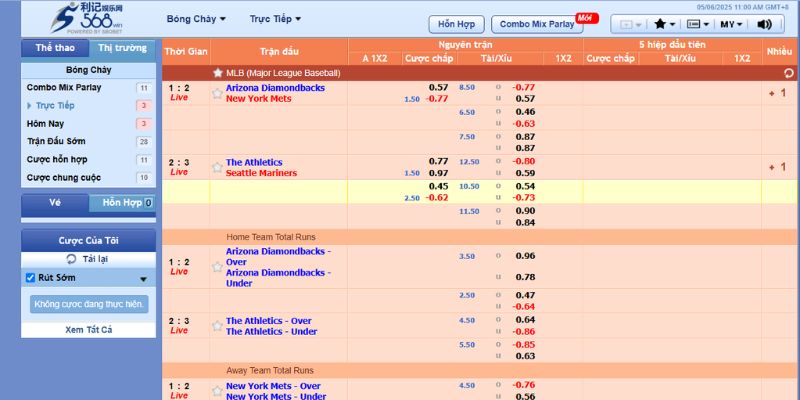Click over odds -0.76 for New York Mets

(523, 385)
